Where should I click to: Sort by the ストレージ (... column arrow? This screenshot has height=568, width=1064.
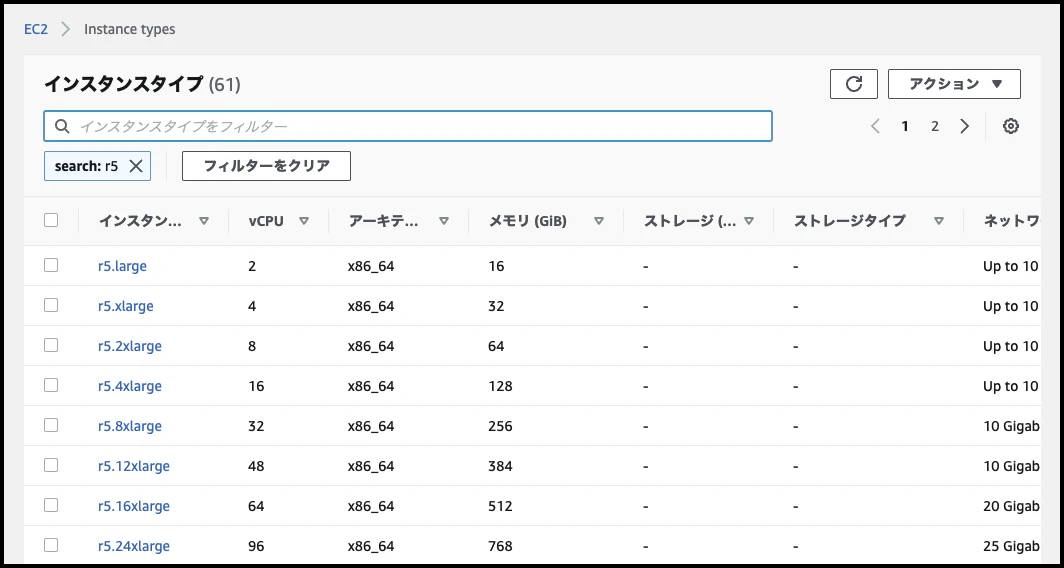pyautogui.click(x=749, y=221)
